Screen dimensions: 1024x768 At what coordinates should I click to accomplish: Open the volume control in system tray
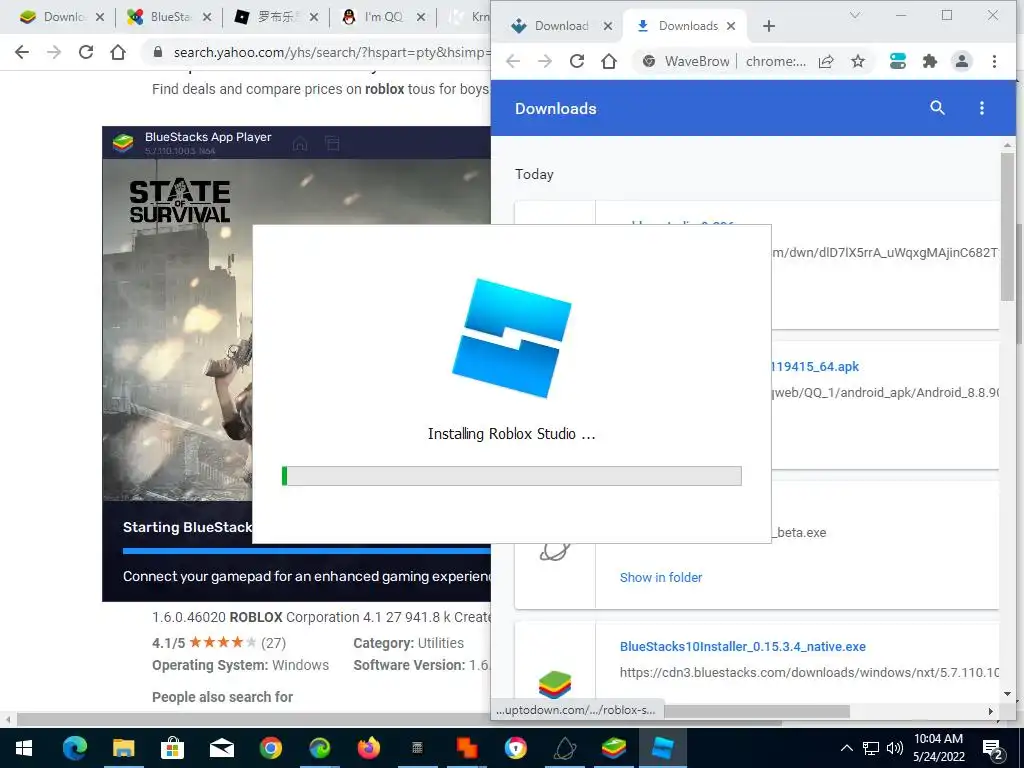(895, 748)
